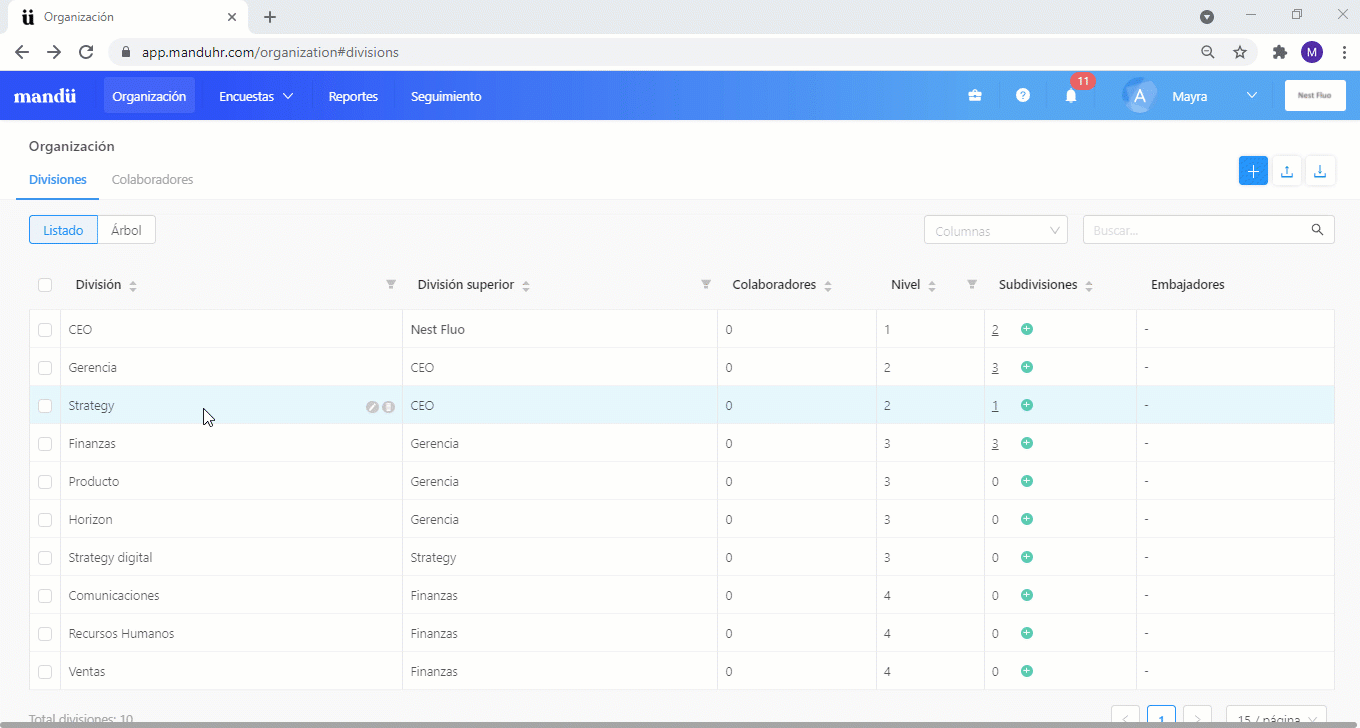Sort by División superior column
This screenshot has height=728, width=1360.
click(x=526, y=286)
